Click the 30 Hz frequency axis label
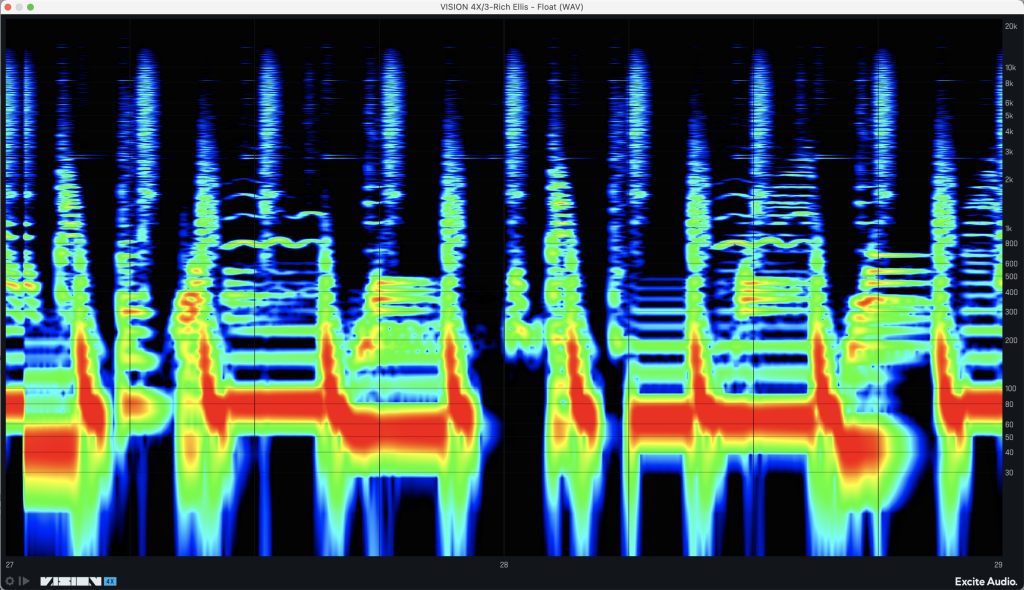The height and width of the screenshot is (590, 1024). [x=1011, y=472]
